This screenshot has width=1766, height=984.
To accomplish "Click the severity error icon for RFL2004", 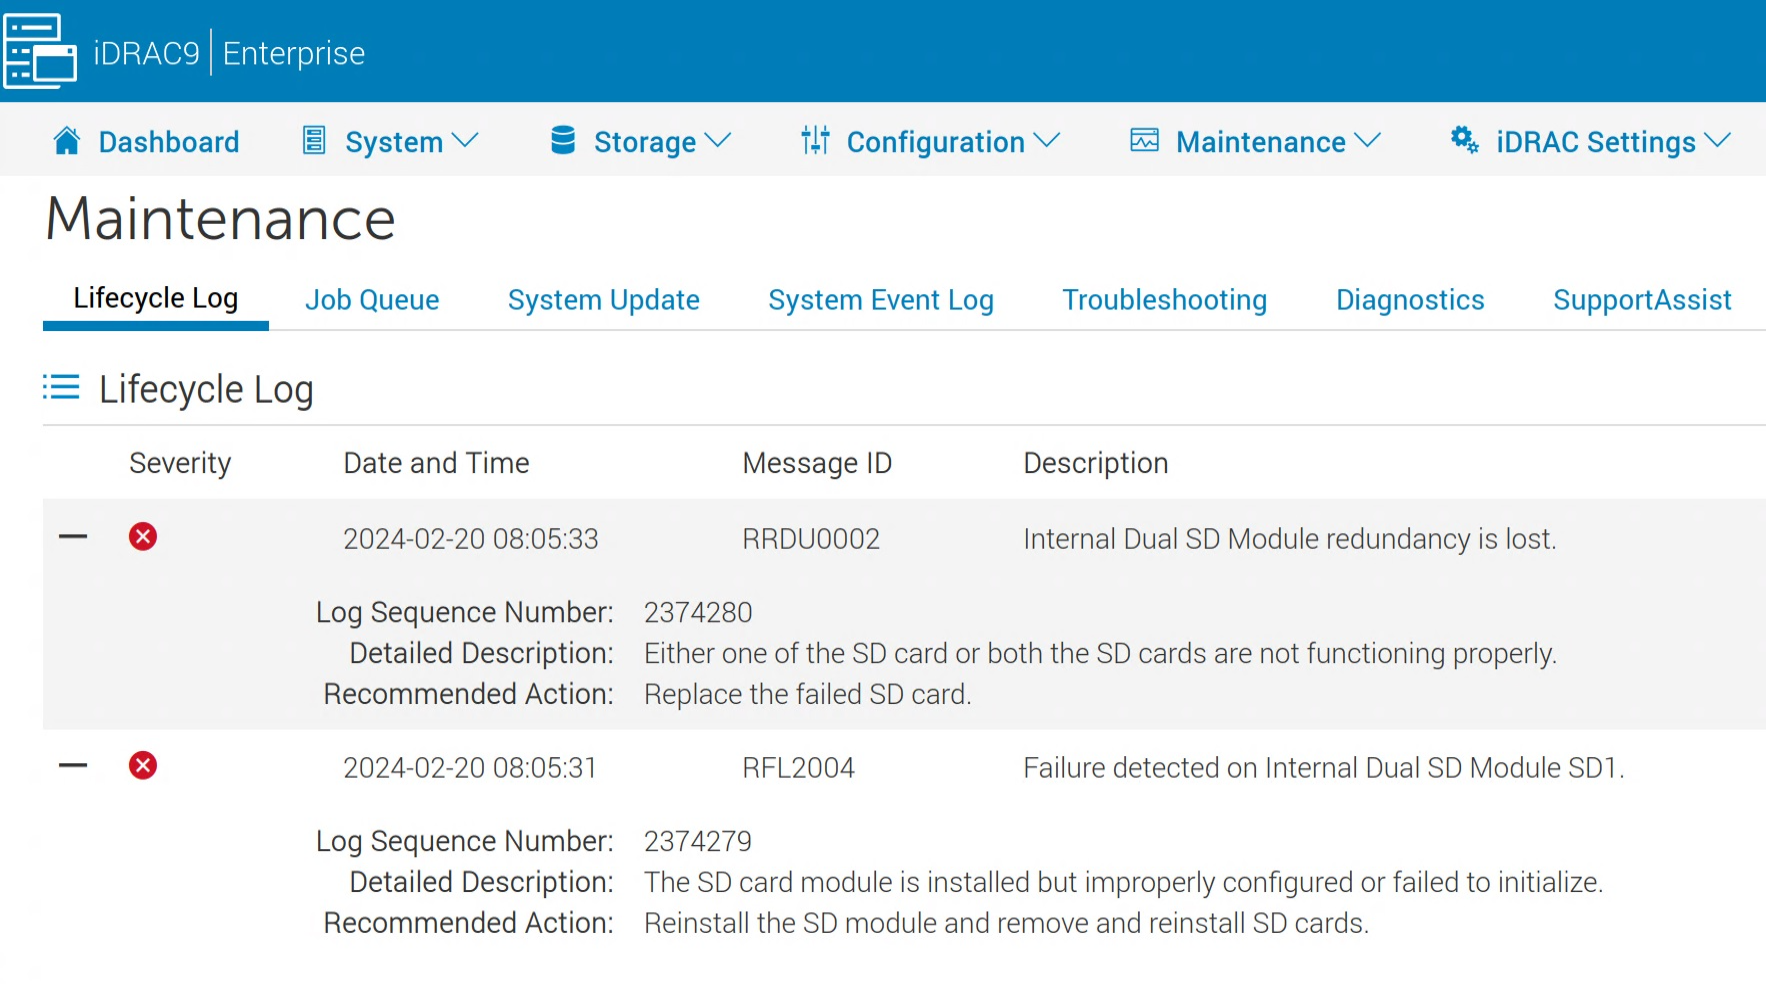I will click(x=142, y=766).
